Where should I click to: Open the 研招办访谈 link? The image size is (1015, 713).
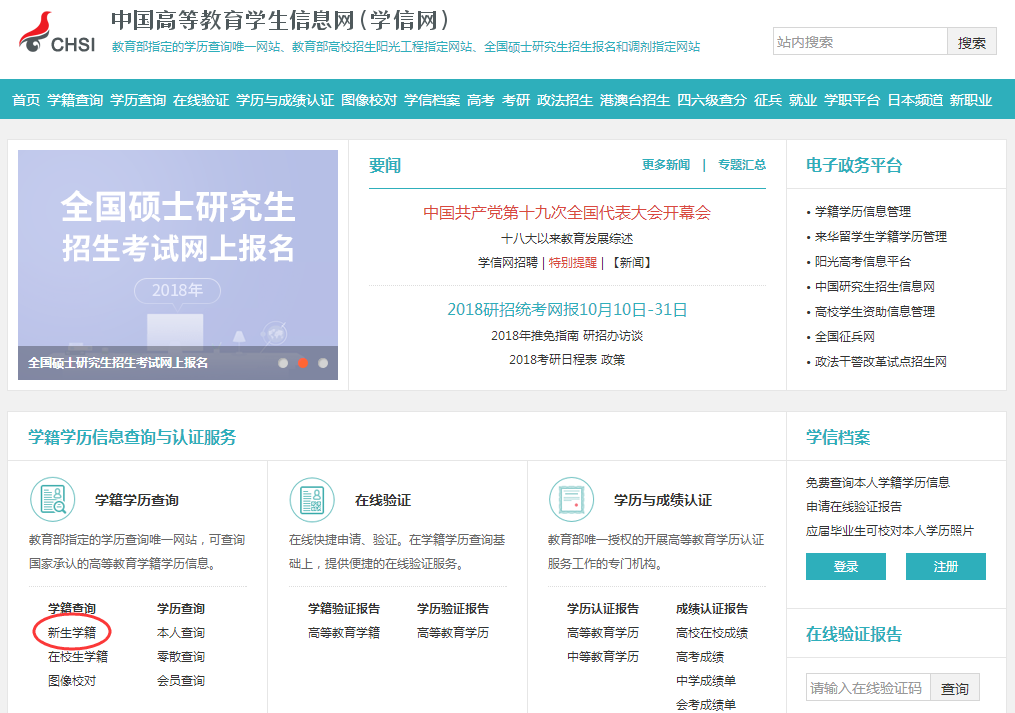[x=613, y=335]
